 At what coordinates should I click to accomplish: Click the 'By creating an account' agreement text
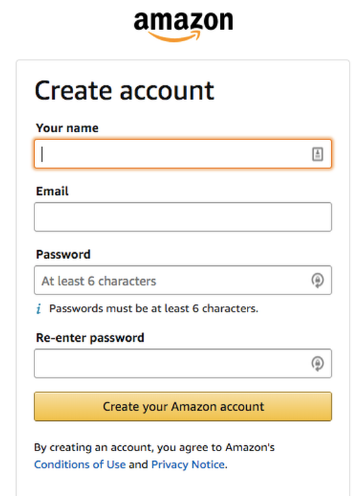coord(154,447)
